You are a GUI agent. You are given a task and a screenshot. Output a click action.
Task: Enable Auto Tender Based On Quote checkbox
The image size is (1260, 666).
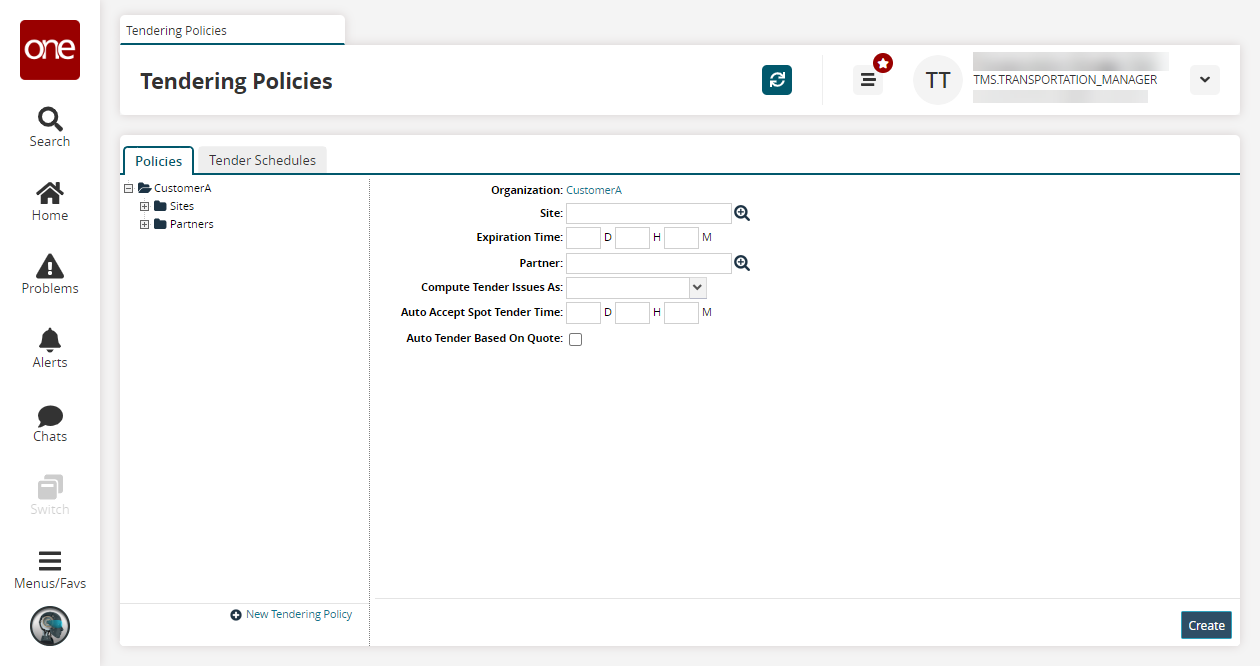[575, 339]
